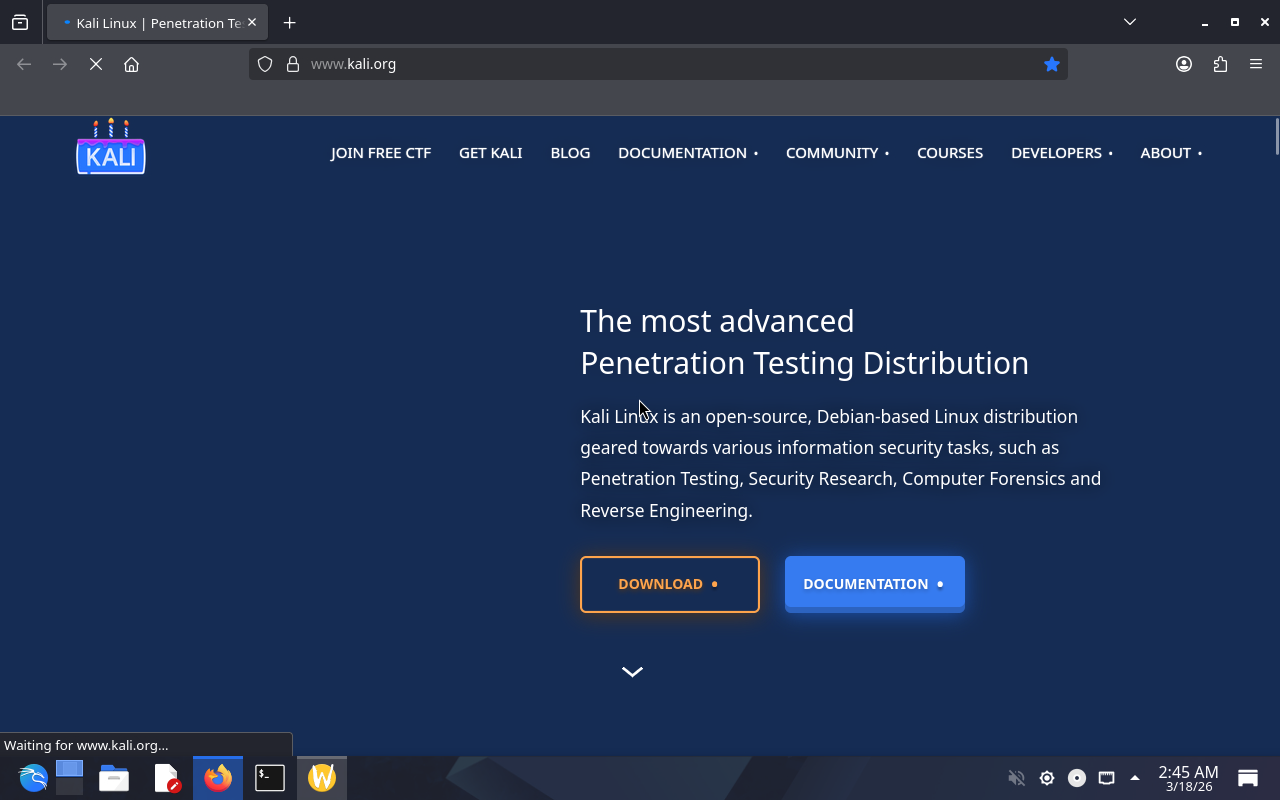
Task: Click the scroll-down chevron below the buttons
Action: (x=632, y=672)
